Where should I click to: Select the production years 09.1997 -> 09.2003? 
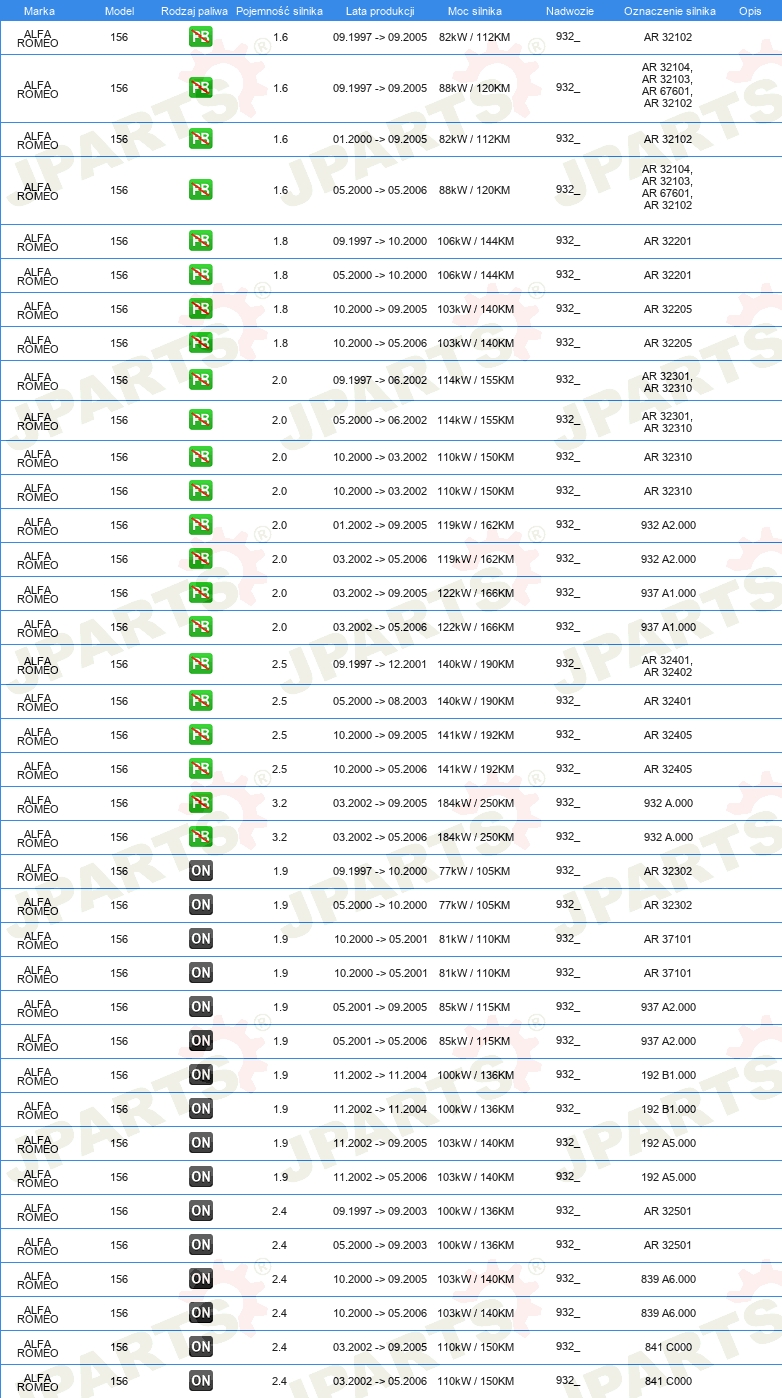click(380, 1211)
